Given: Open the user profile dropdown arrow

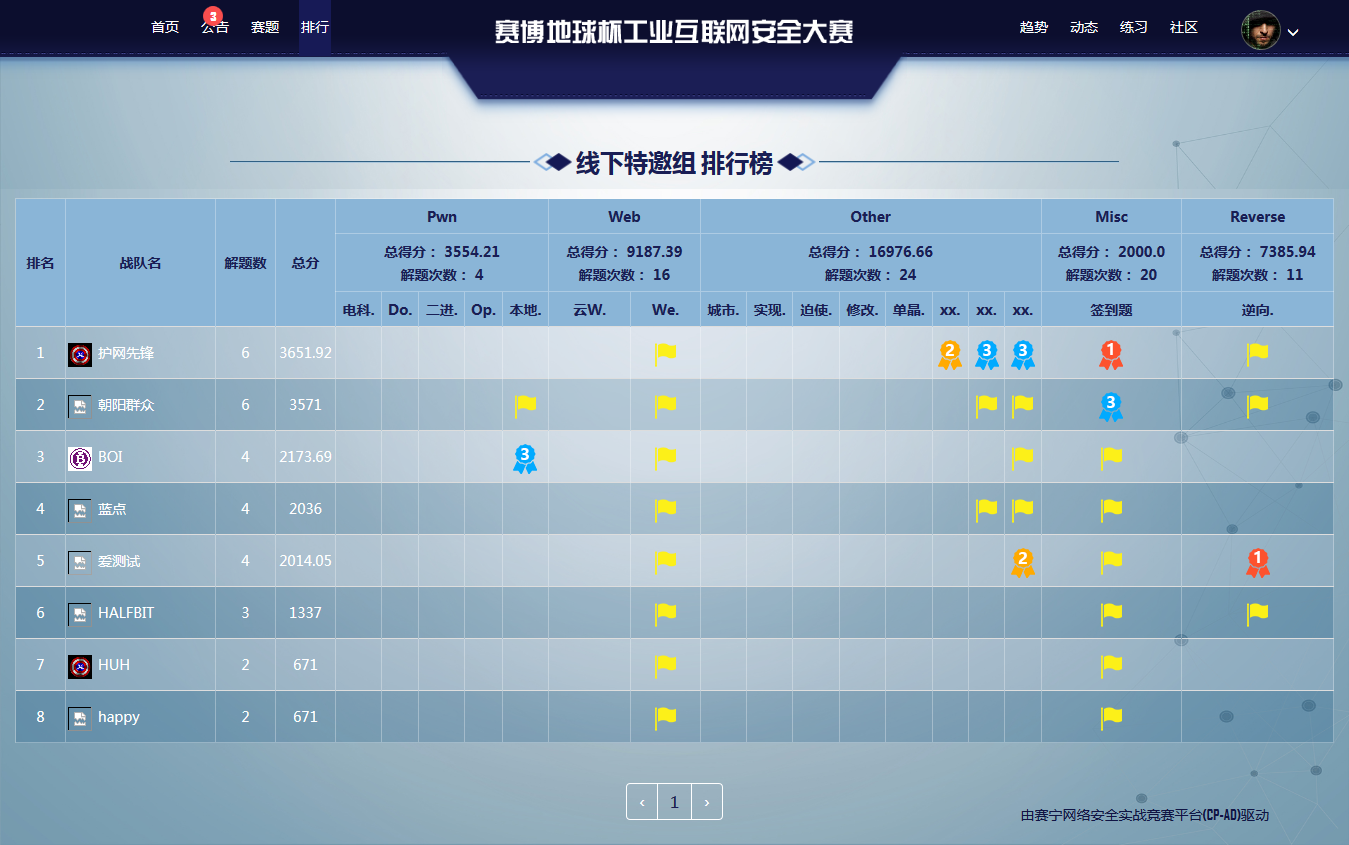Looking at the screenshot, I should click(x=1293, y=32).
